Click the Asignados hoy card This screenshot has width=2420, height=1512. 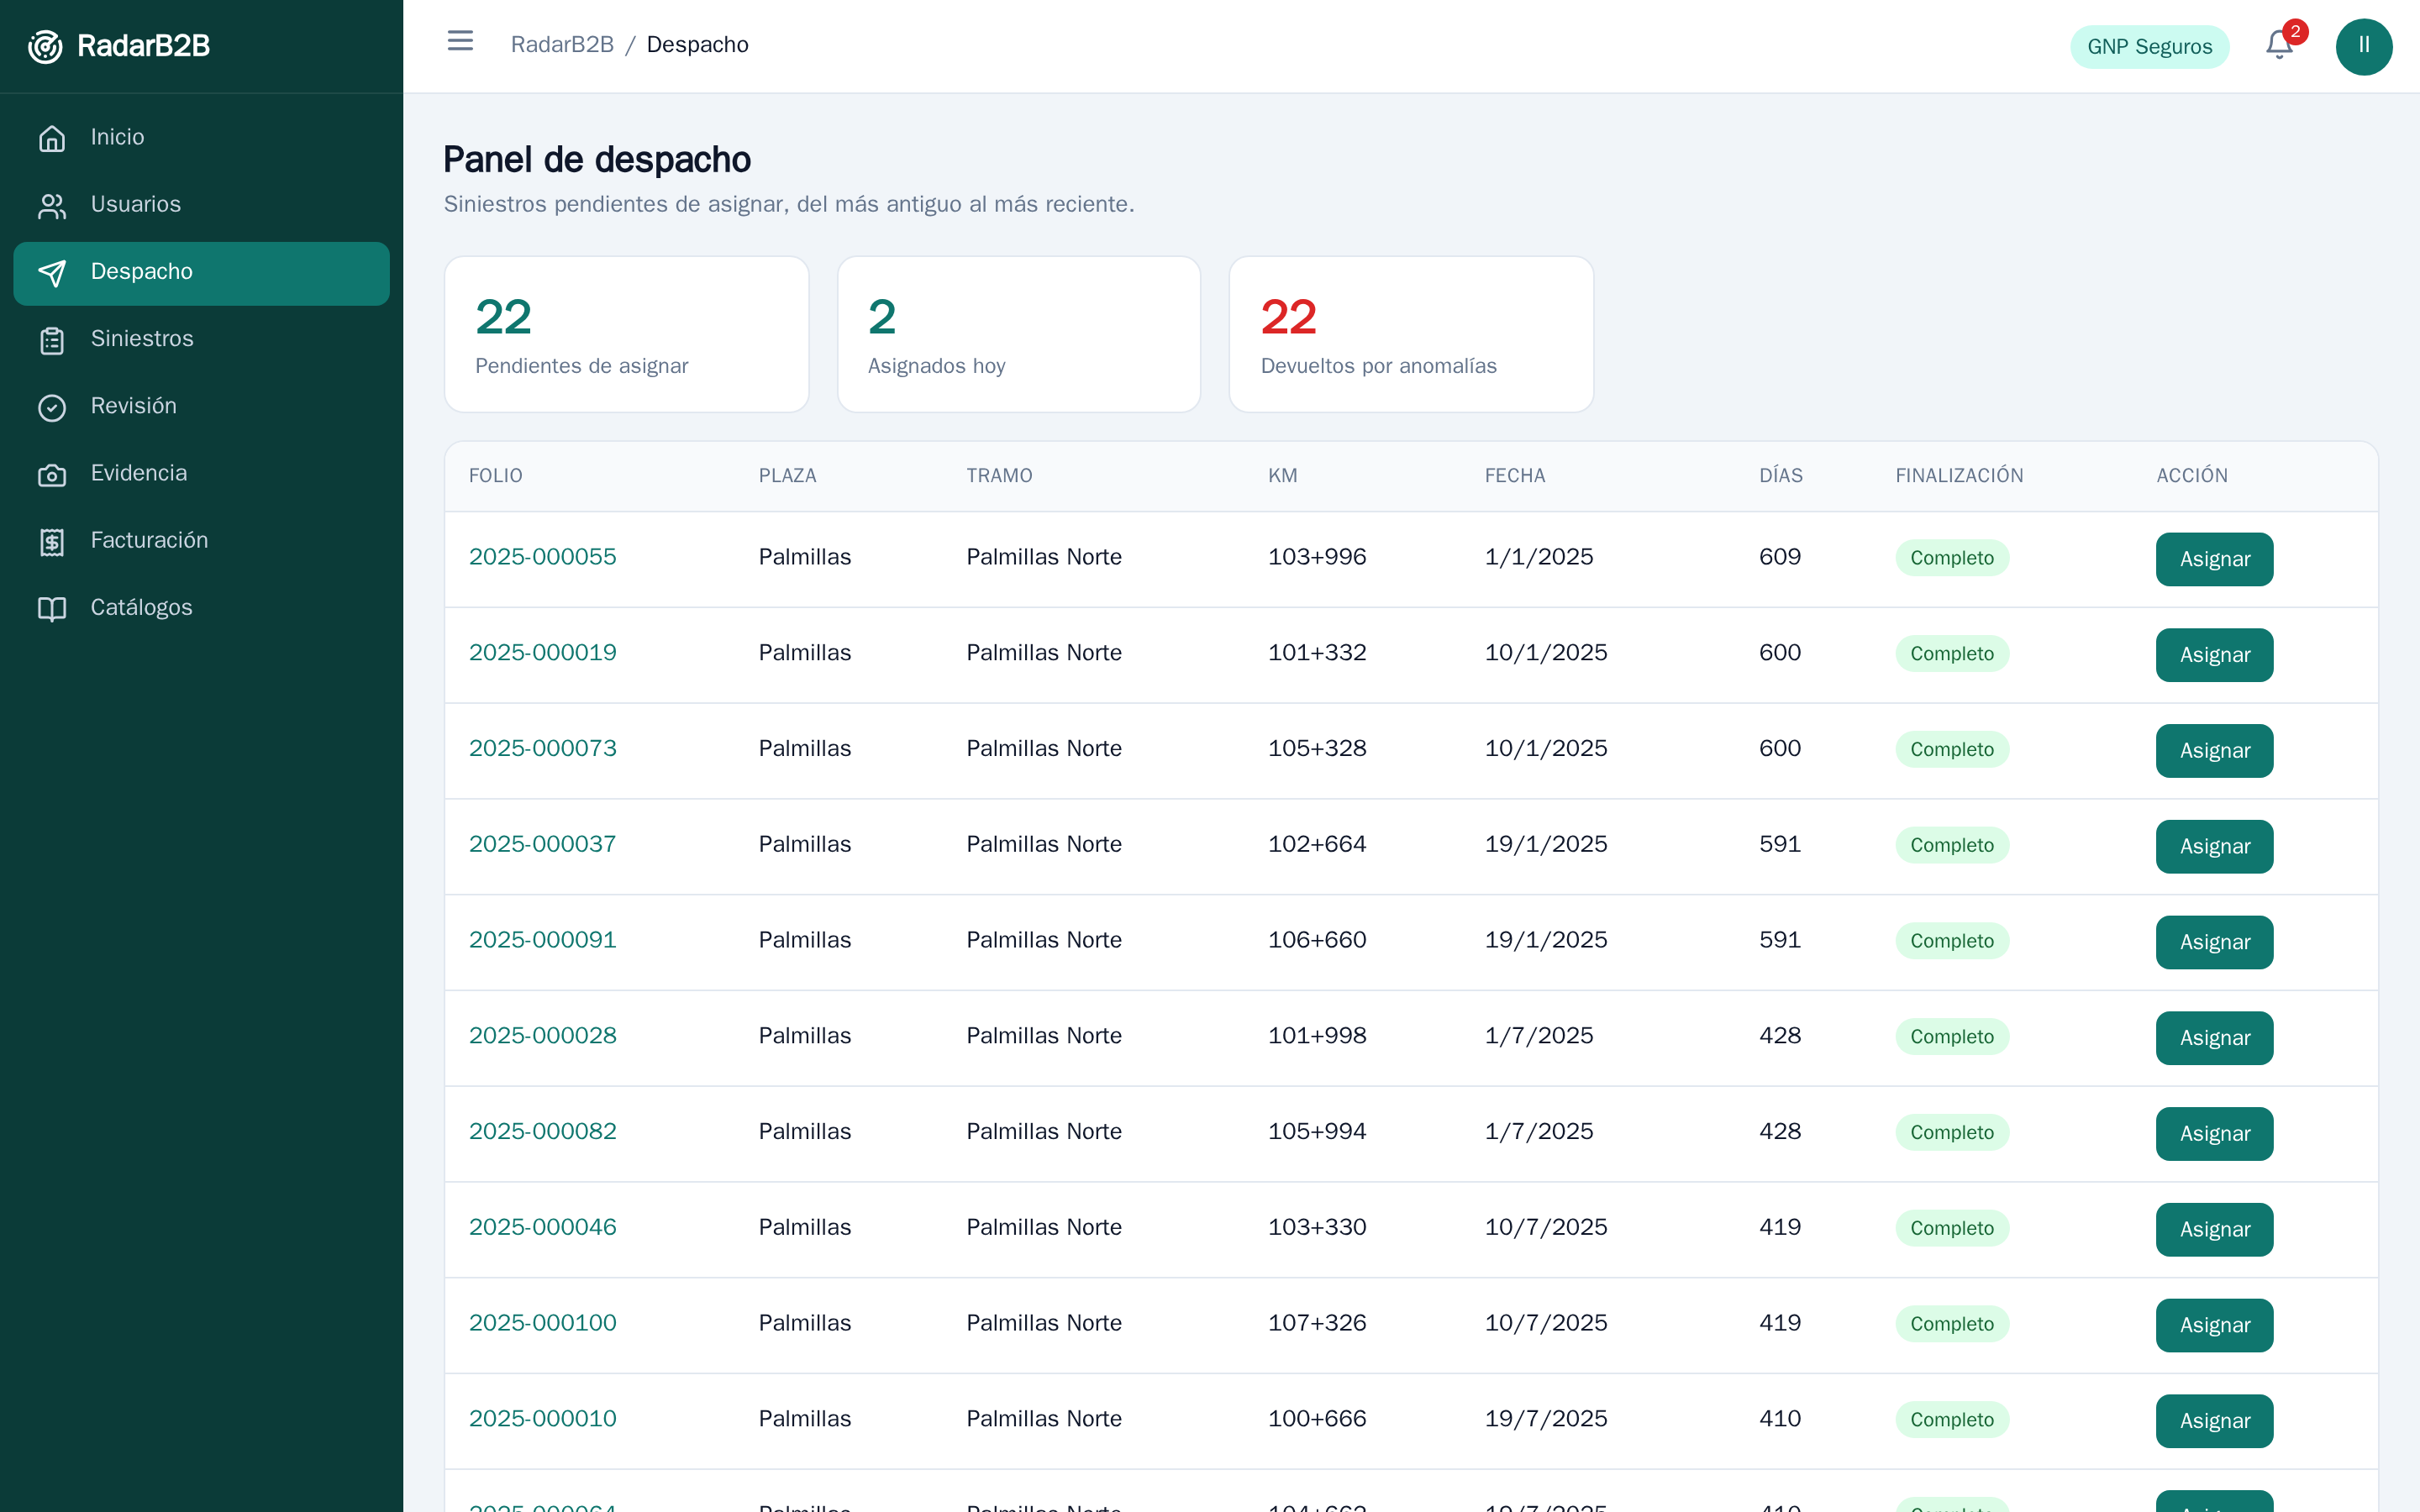(x=1019, y=334)
